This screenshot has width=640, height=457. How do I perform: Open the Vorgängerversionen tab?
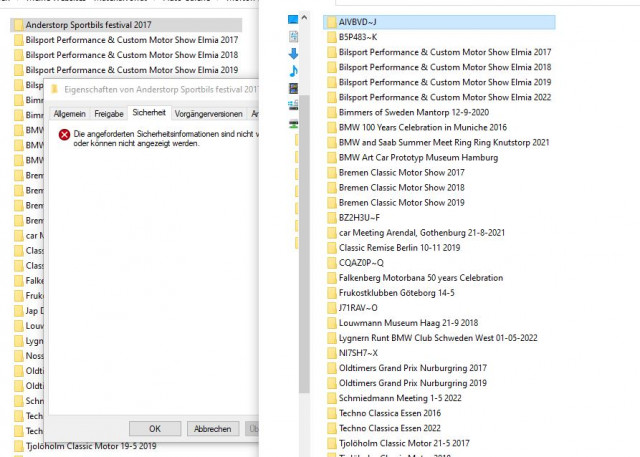point(209,114)
